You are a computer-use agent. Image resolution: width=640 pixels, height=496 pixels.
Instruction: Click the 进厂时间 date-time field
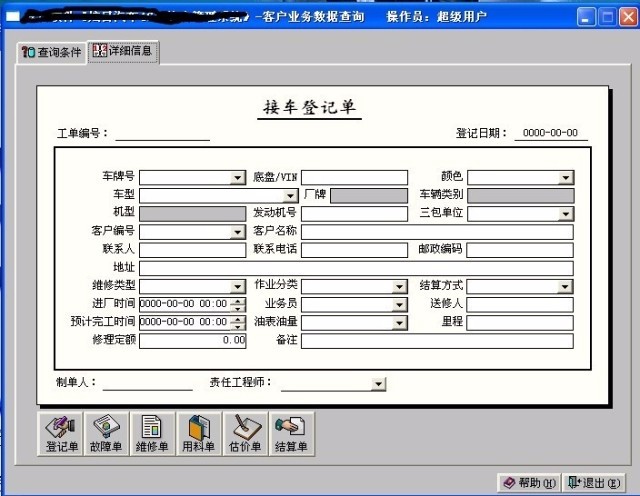(185, 304)
